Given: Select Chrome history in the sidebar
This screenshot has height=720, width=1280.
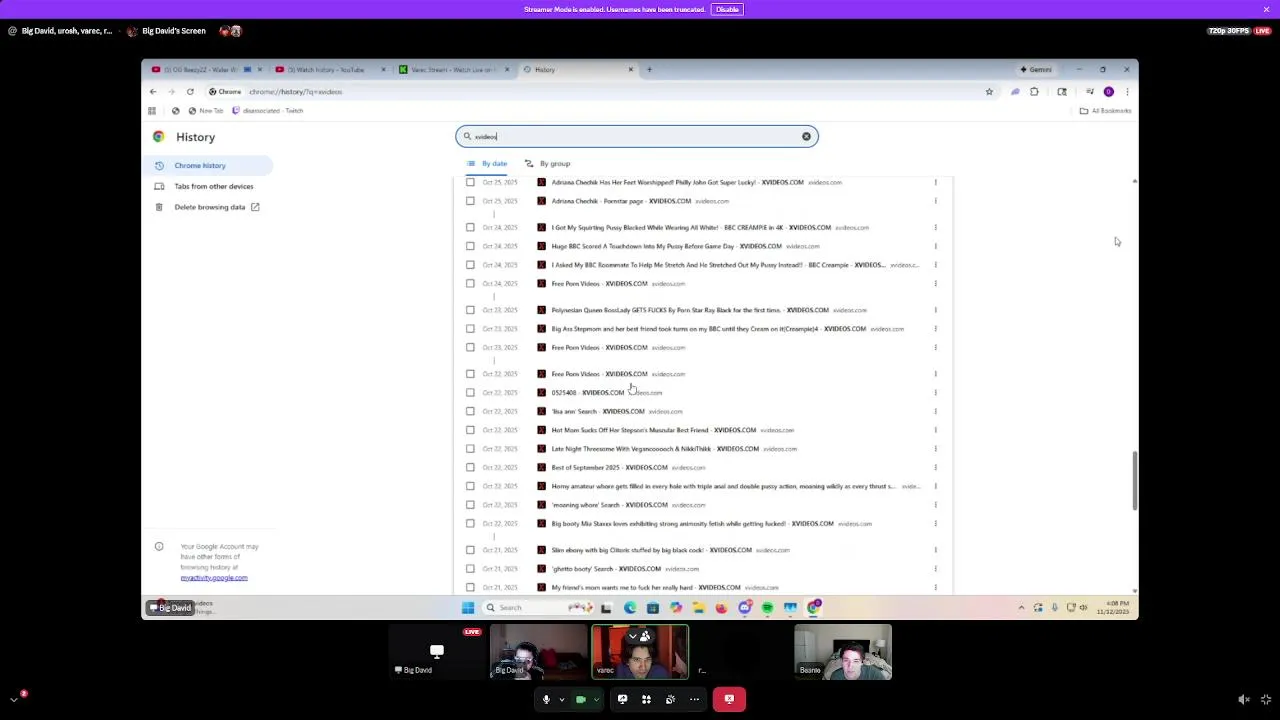Looking at the screenshot, I should (x=206, y=165).
